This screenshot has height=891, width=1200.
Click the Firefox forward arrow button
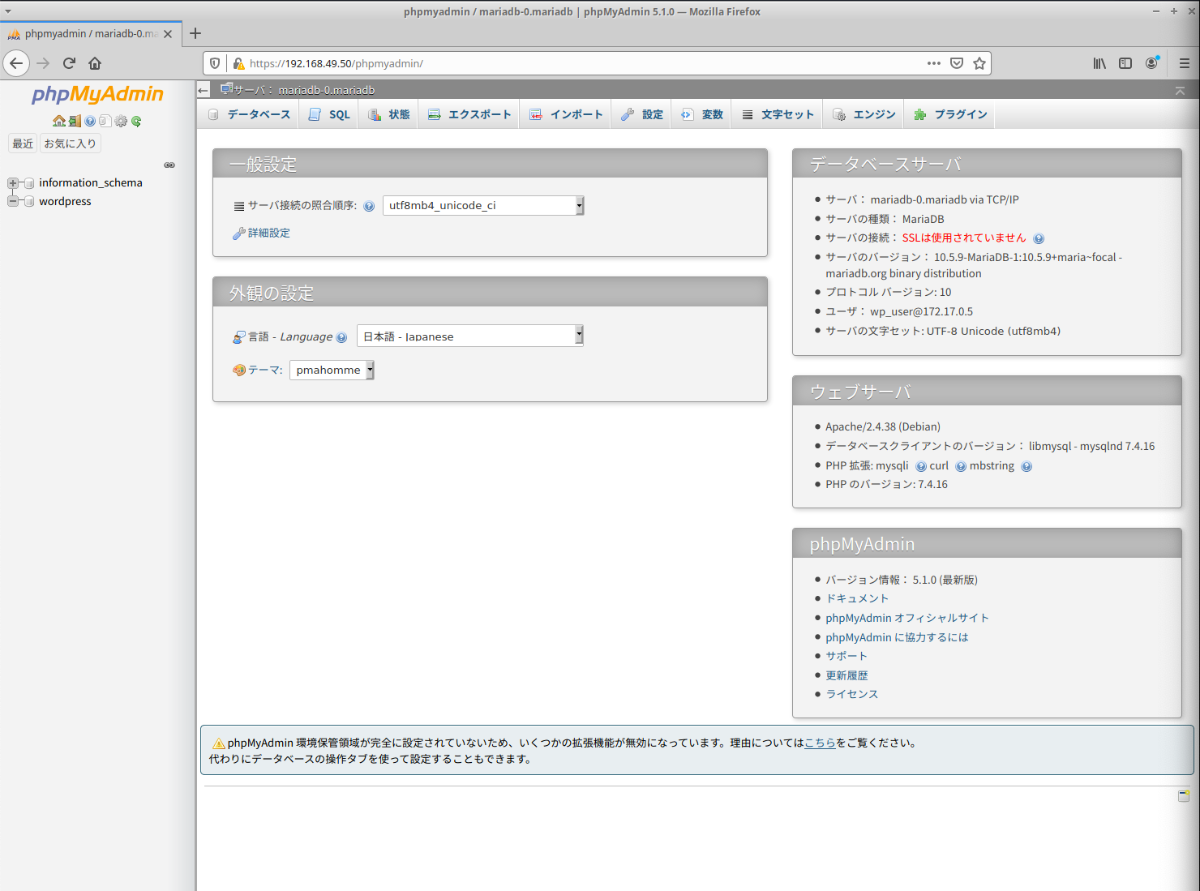(x=43, y=63)
